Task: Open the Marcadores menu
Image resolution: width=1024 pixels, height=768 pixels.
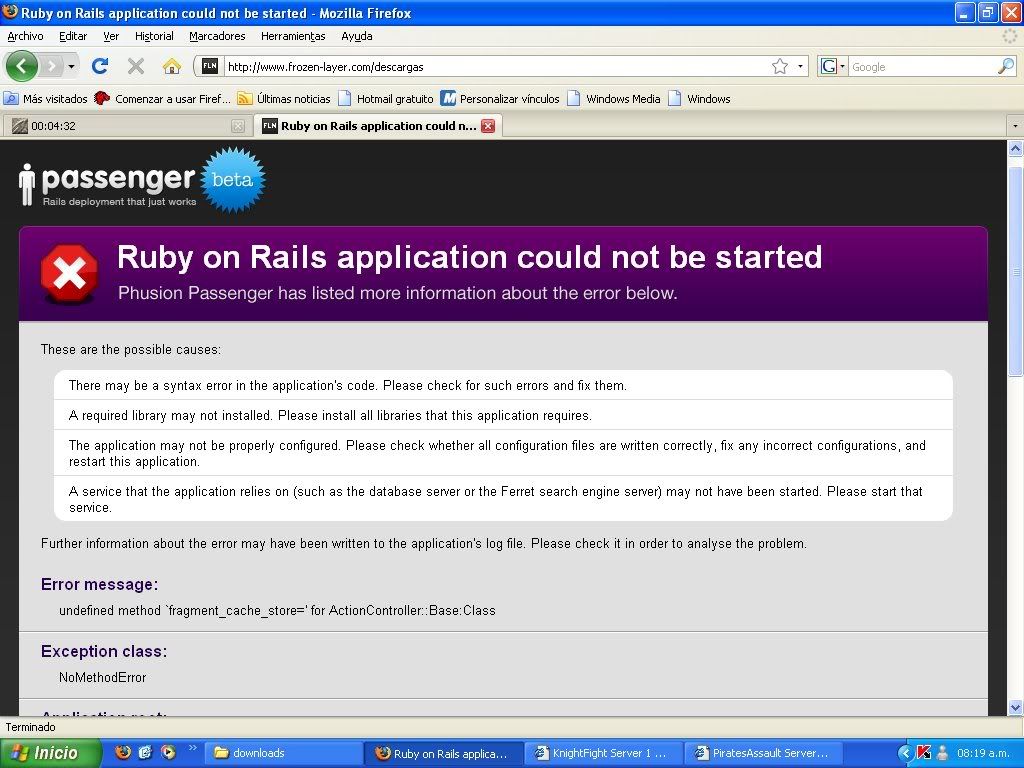Action: pos(217,36)
